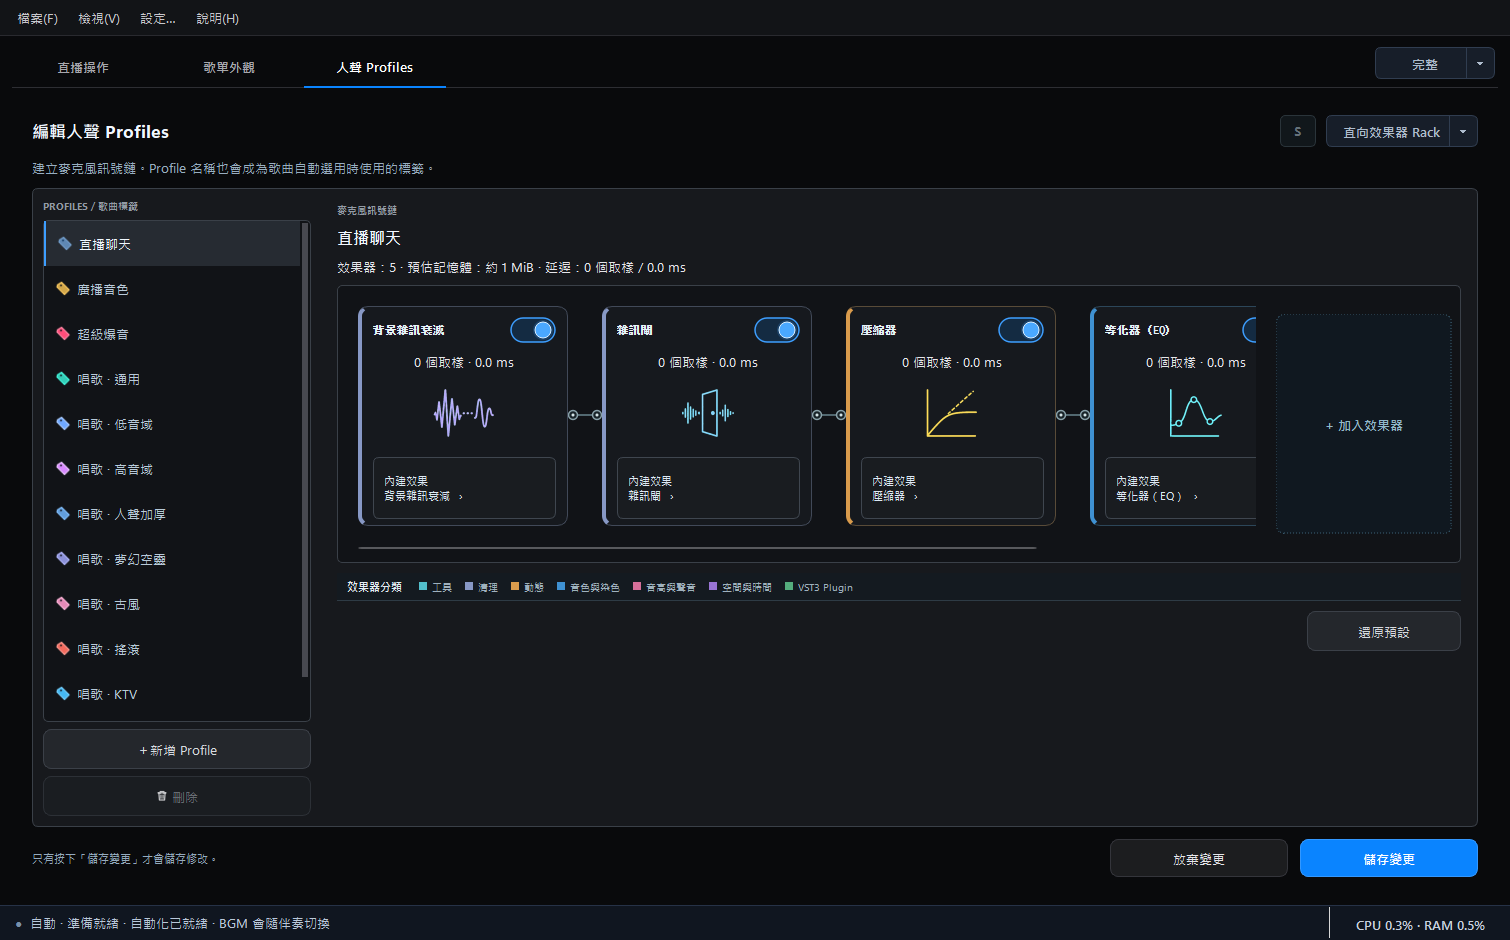Click the connector between 壓縮器 and 等化器
This screenshot has width=1510, height=940.
[x=1073, y=415]
